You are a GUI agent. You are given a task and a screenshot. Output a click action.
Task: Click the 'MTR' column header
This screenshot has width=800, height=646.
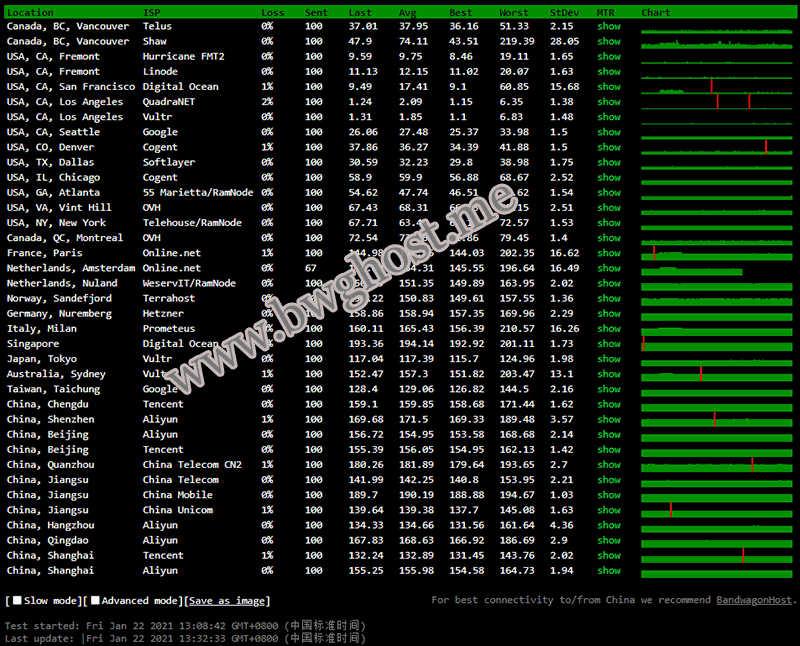606,12
